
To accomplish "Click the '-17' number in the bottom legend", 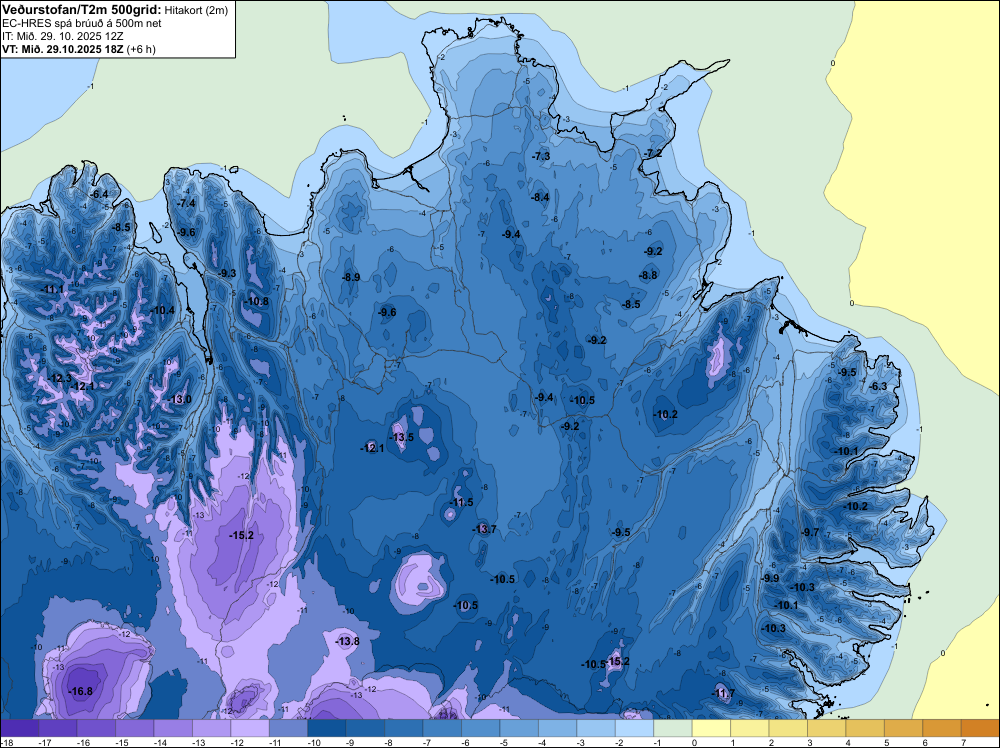I will [x=44, y=743].
